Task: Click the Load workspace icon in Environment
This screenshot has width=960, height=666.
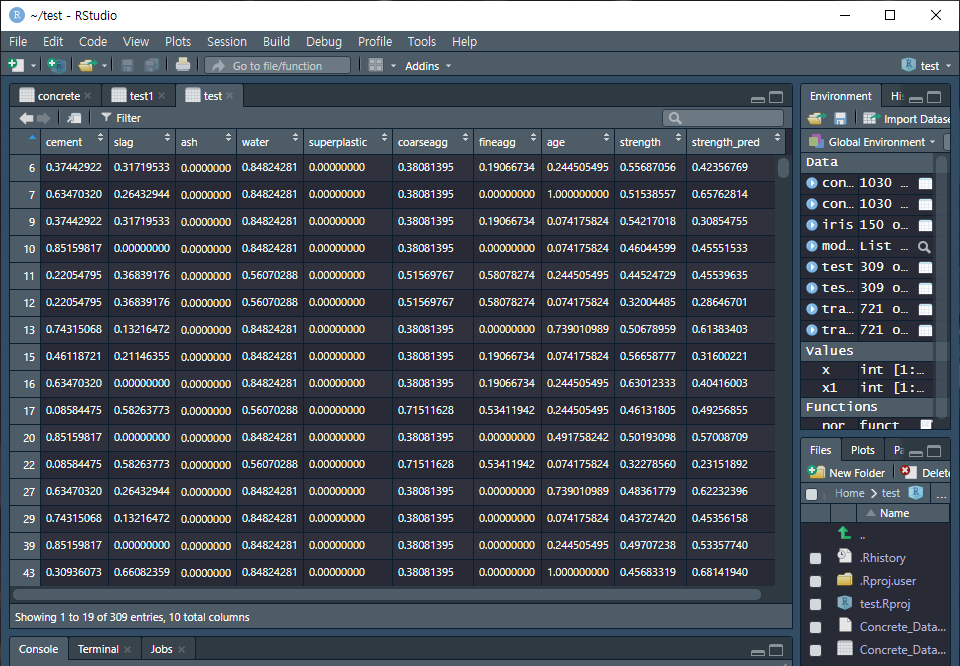Action: click(x=816, y=119)
